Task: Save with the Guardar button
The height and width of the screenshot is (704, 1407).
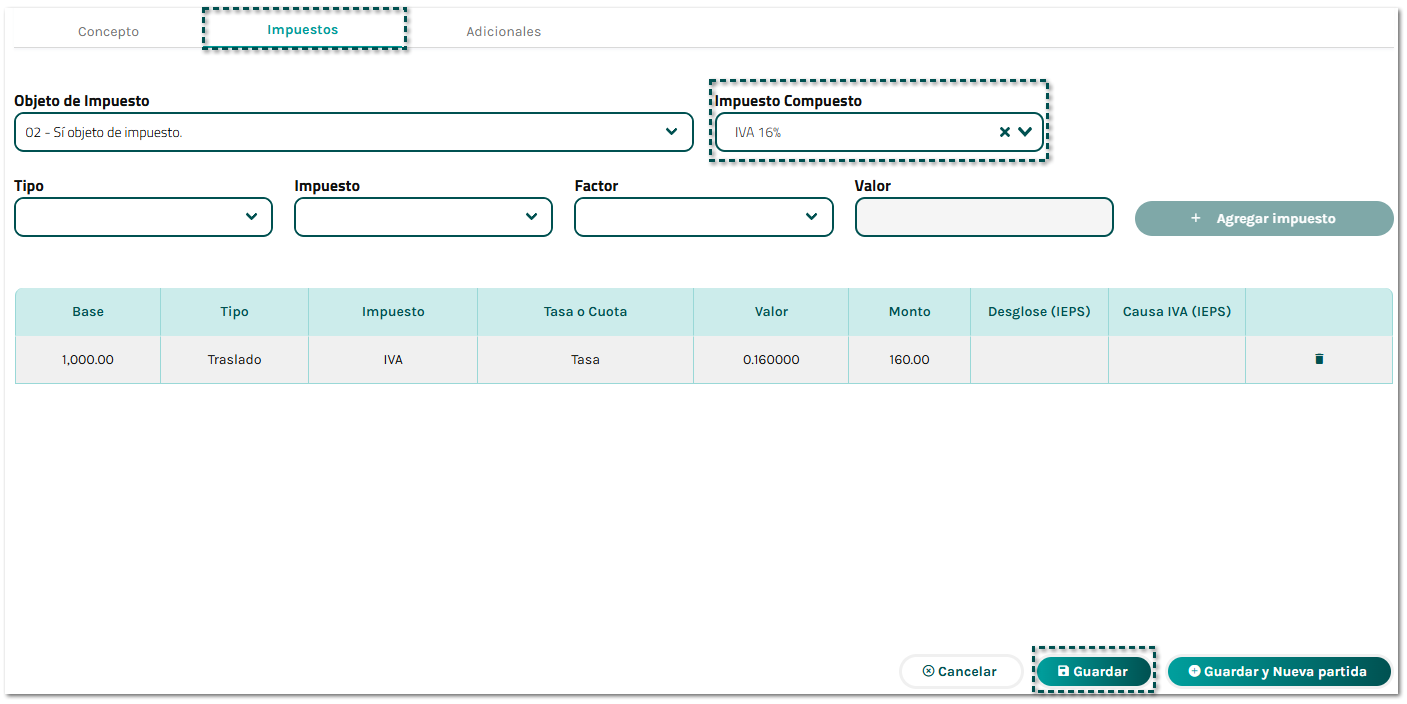Action: (x=1093, y=671)
